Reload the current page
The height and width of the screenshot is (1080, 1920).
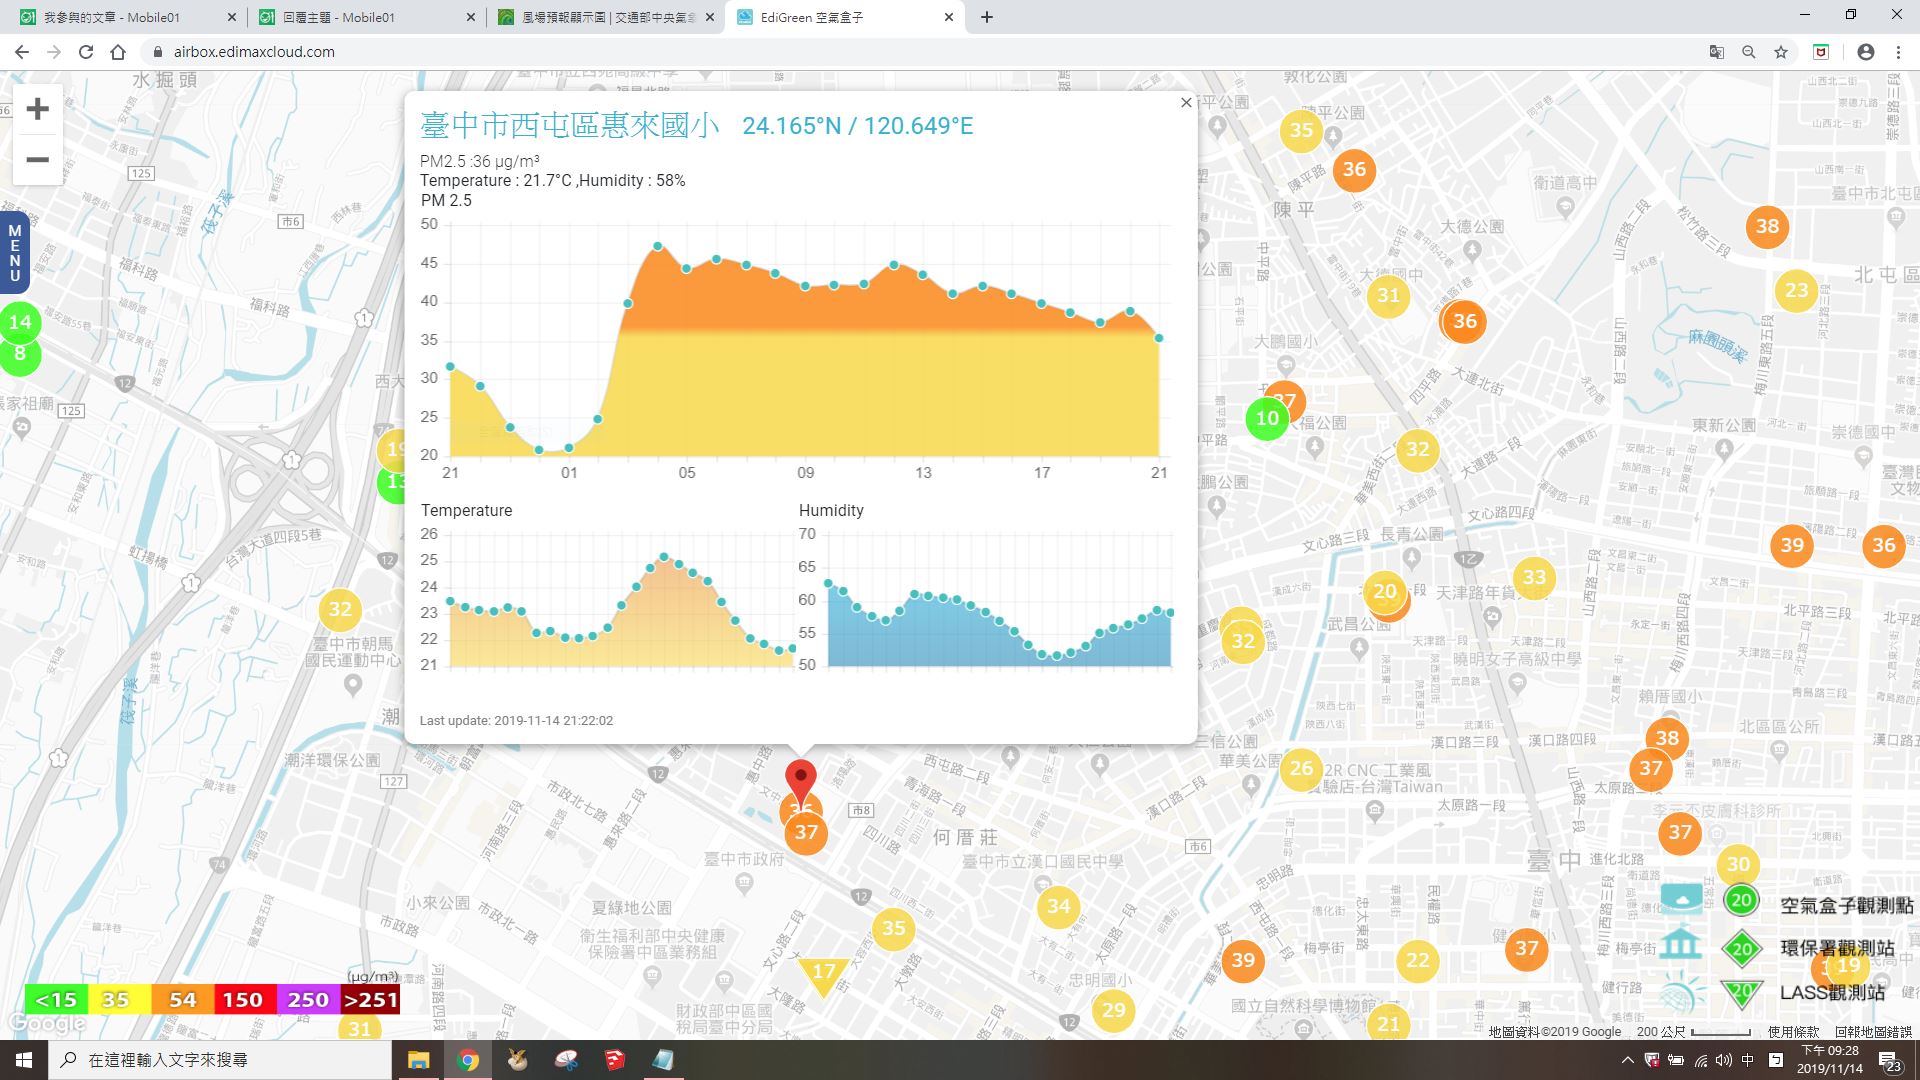click(x=86, y=52)
